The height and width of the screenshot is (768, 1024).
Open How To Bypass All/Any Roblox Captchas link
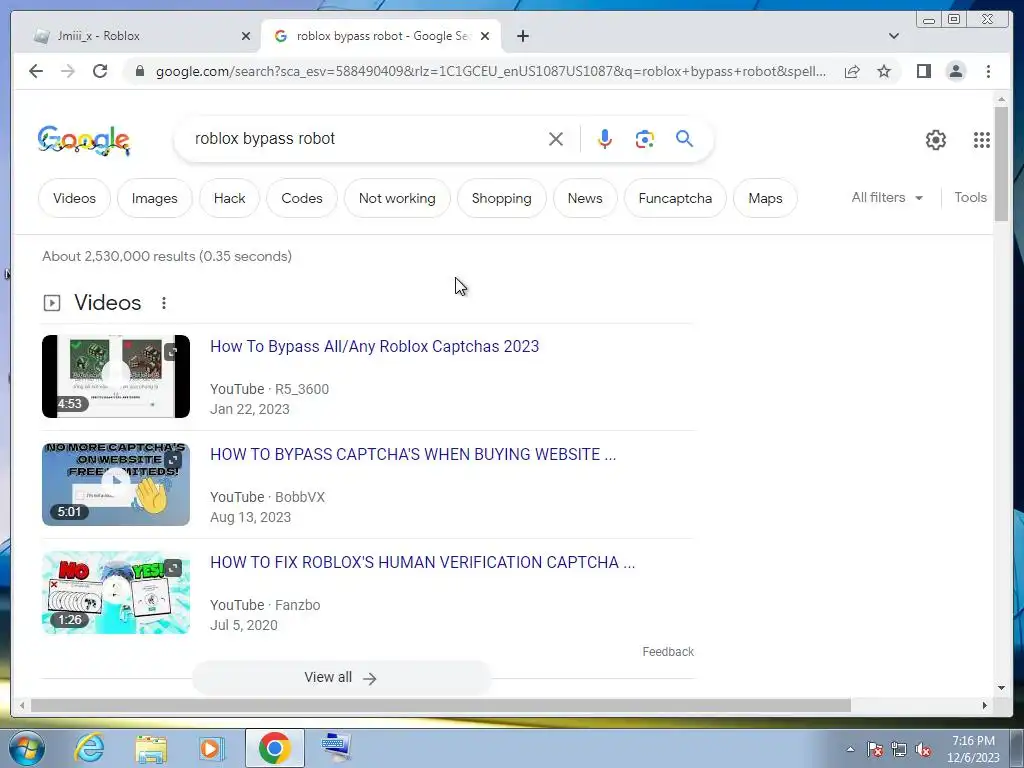375,346
